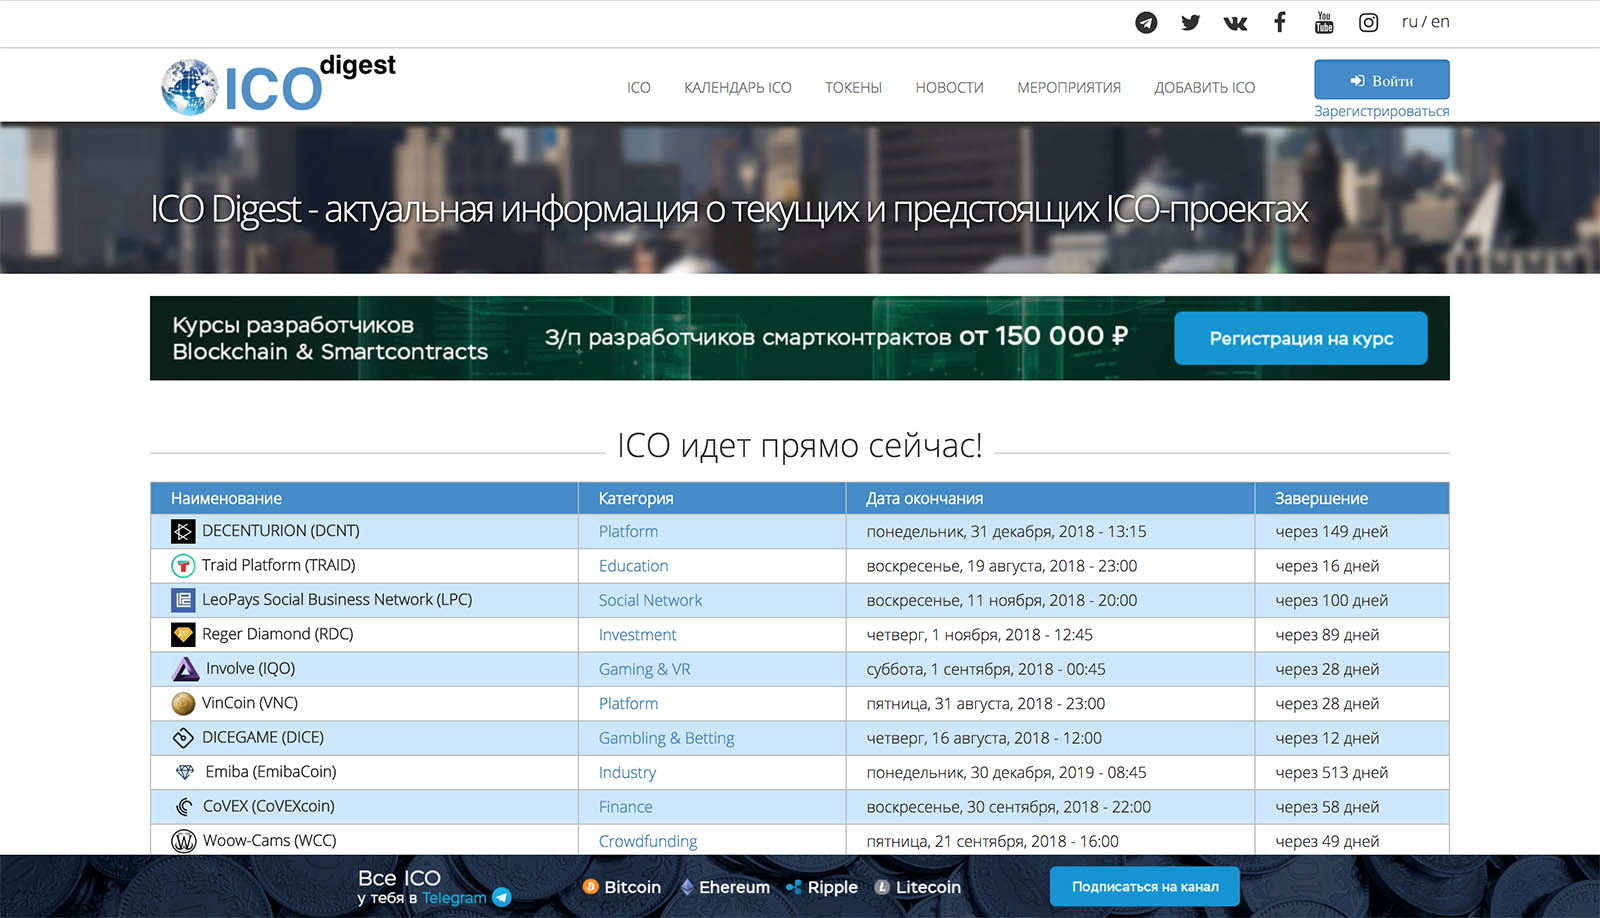Click the Facebook icon in top bar
This screenshot has height=918, width=1600.
[x=1279, y=22]
